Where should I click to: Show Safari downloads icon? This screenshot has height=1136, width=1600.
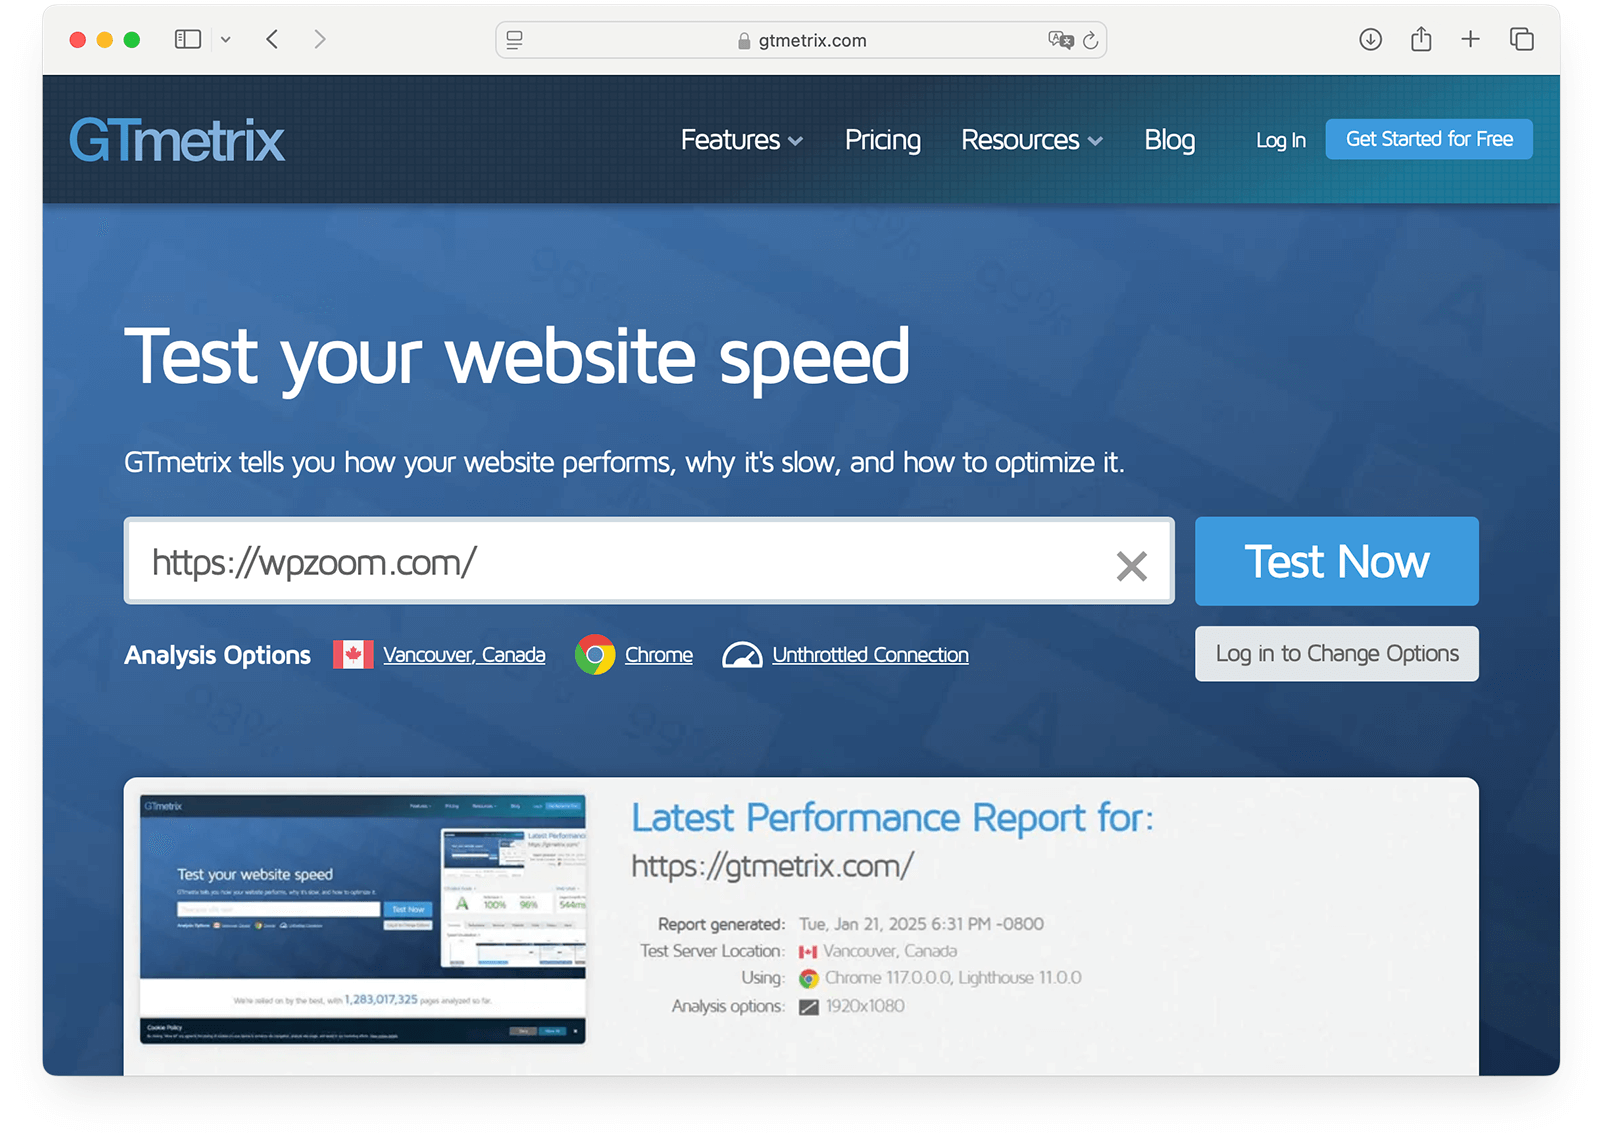[1371, 40]
